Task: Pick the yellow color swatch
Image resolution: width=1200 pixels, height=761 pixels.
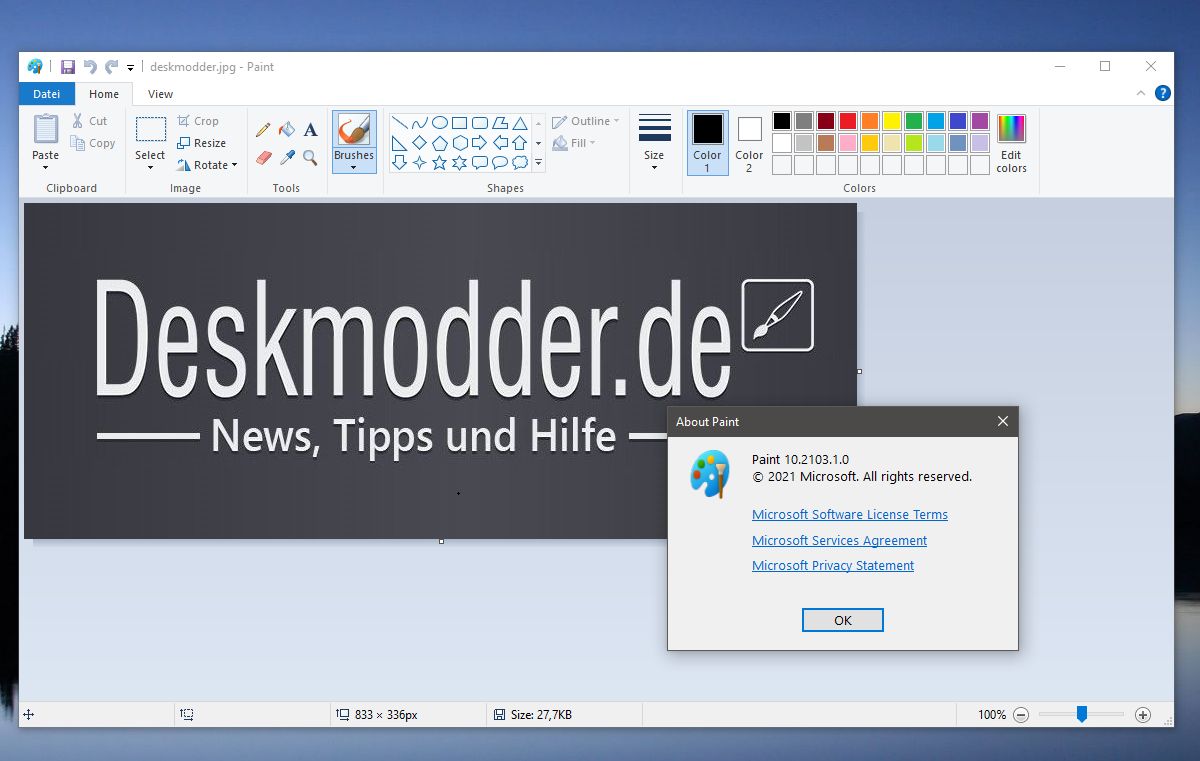Action: 892,121
